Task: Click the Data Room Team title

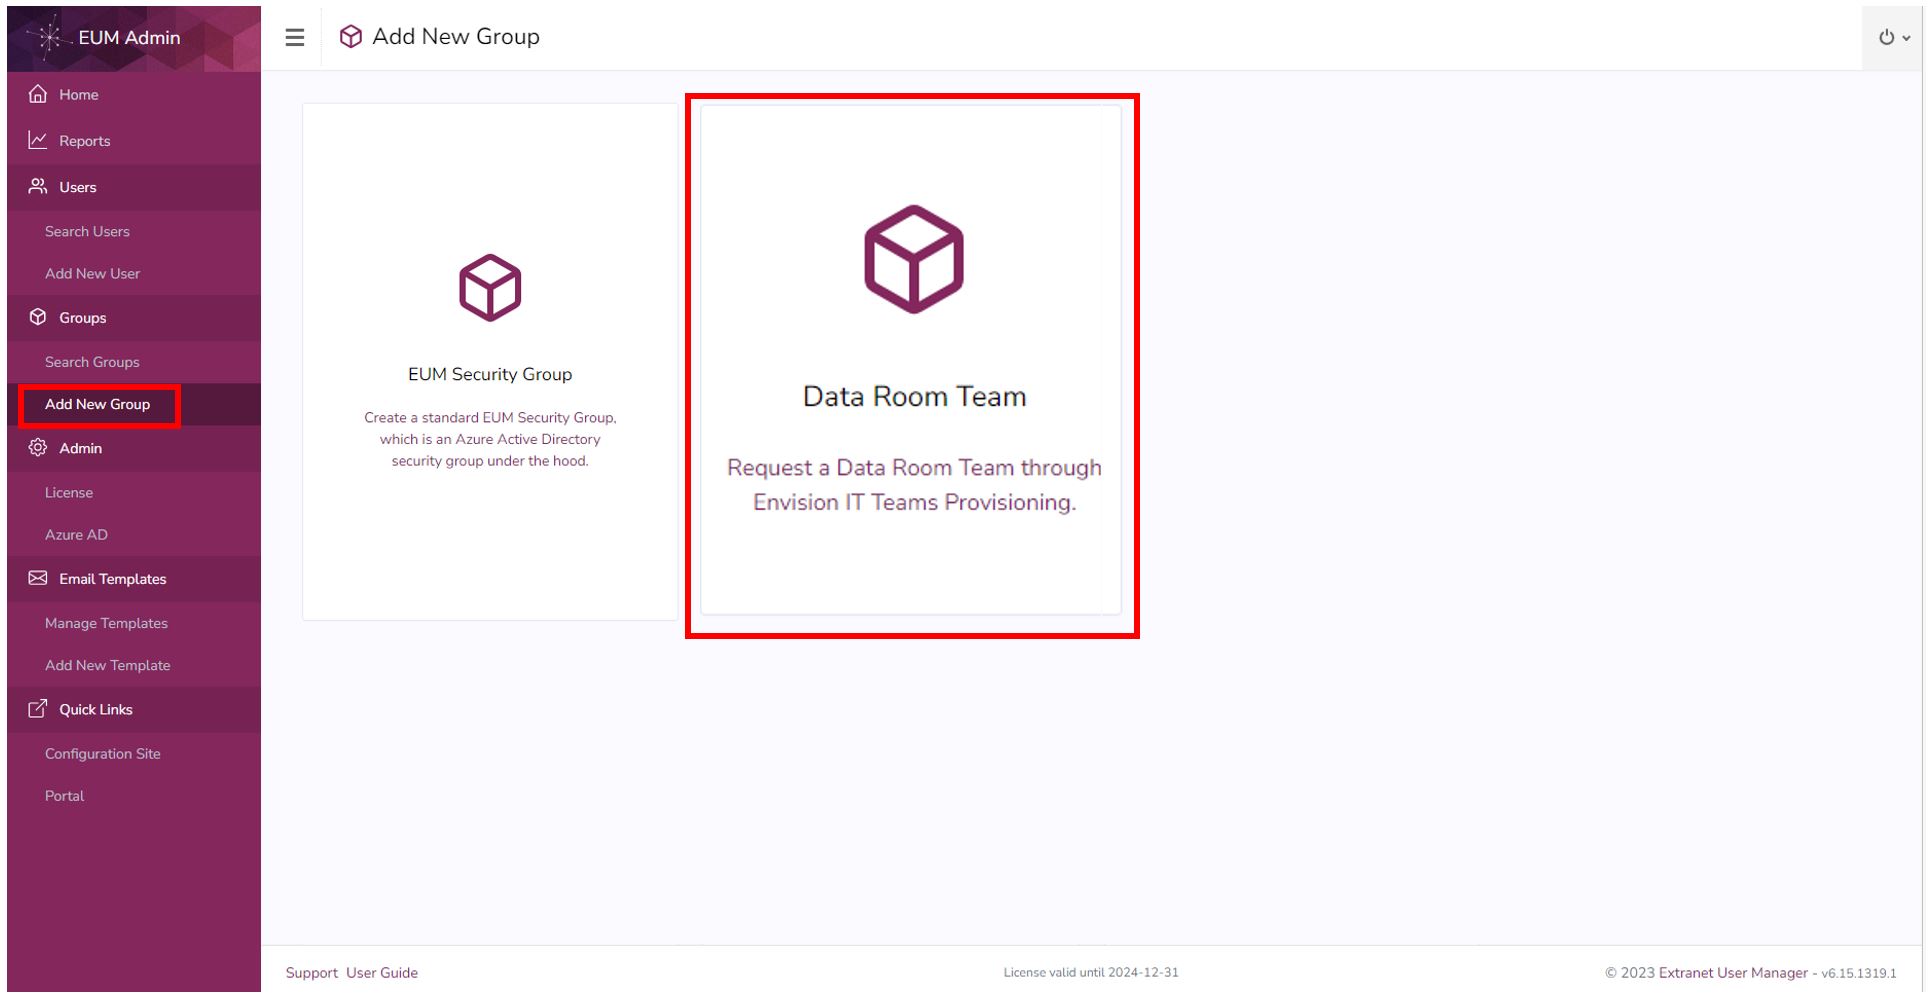Action: point(914,396)
